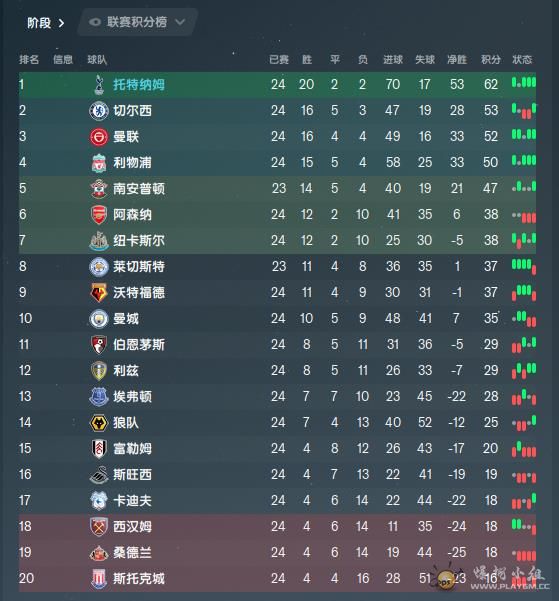
Task: Click the Arsenal club badge
Action: pyautogui.click(x=99, y=215)
